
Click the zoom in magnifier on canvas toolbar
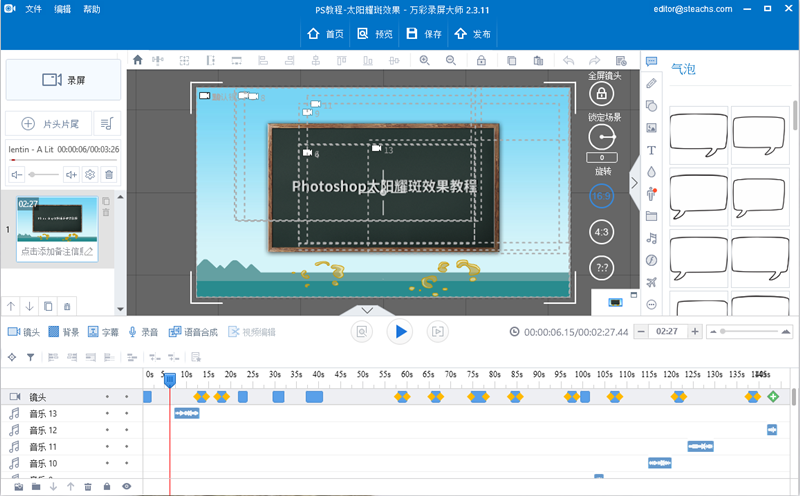[424, 60]
